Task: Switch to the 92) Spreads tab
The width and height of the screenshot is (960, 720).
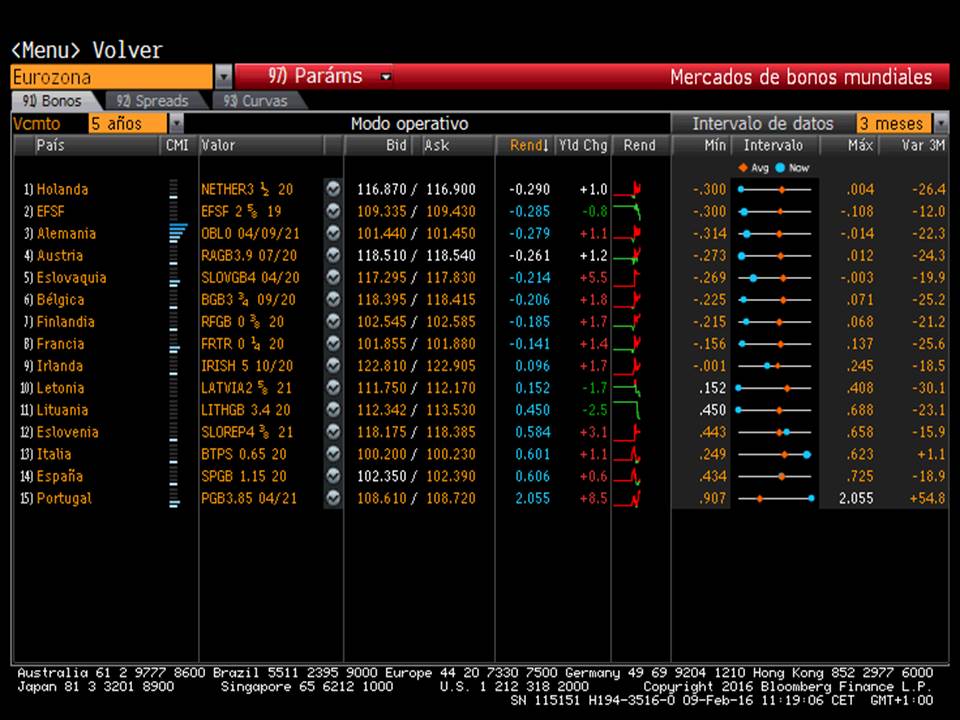Action: coord(153,100)
